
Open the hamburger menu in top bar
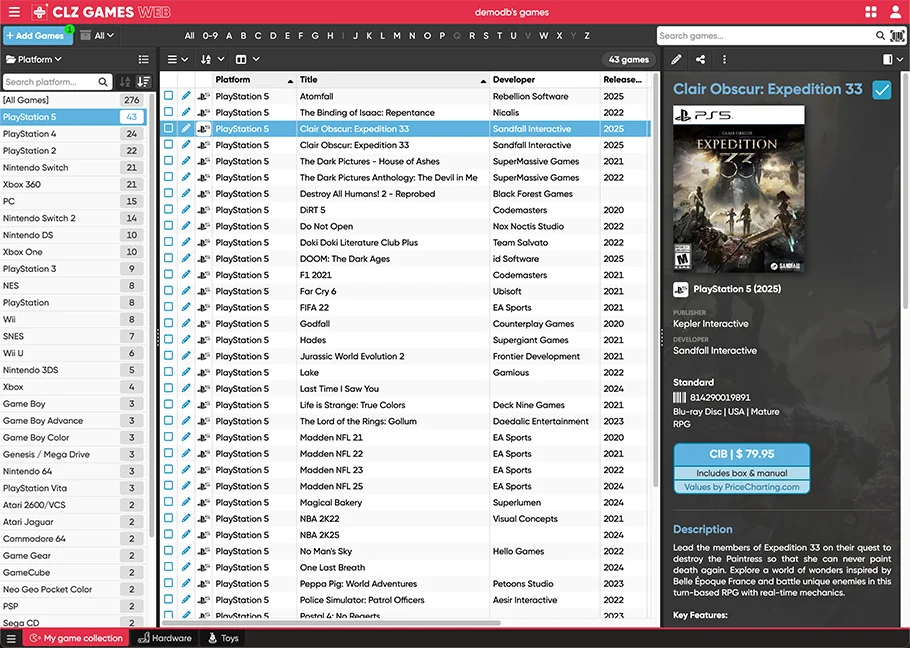pos(14,12)
